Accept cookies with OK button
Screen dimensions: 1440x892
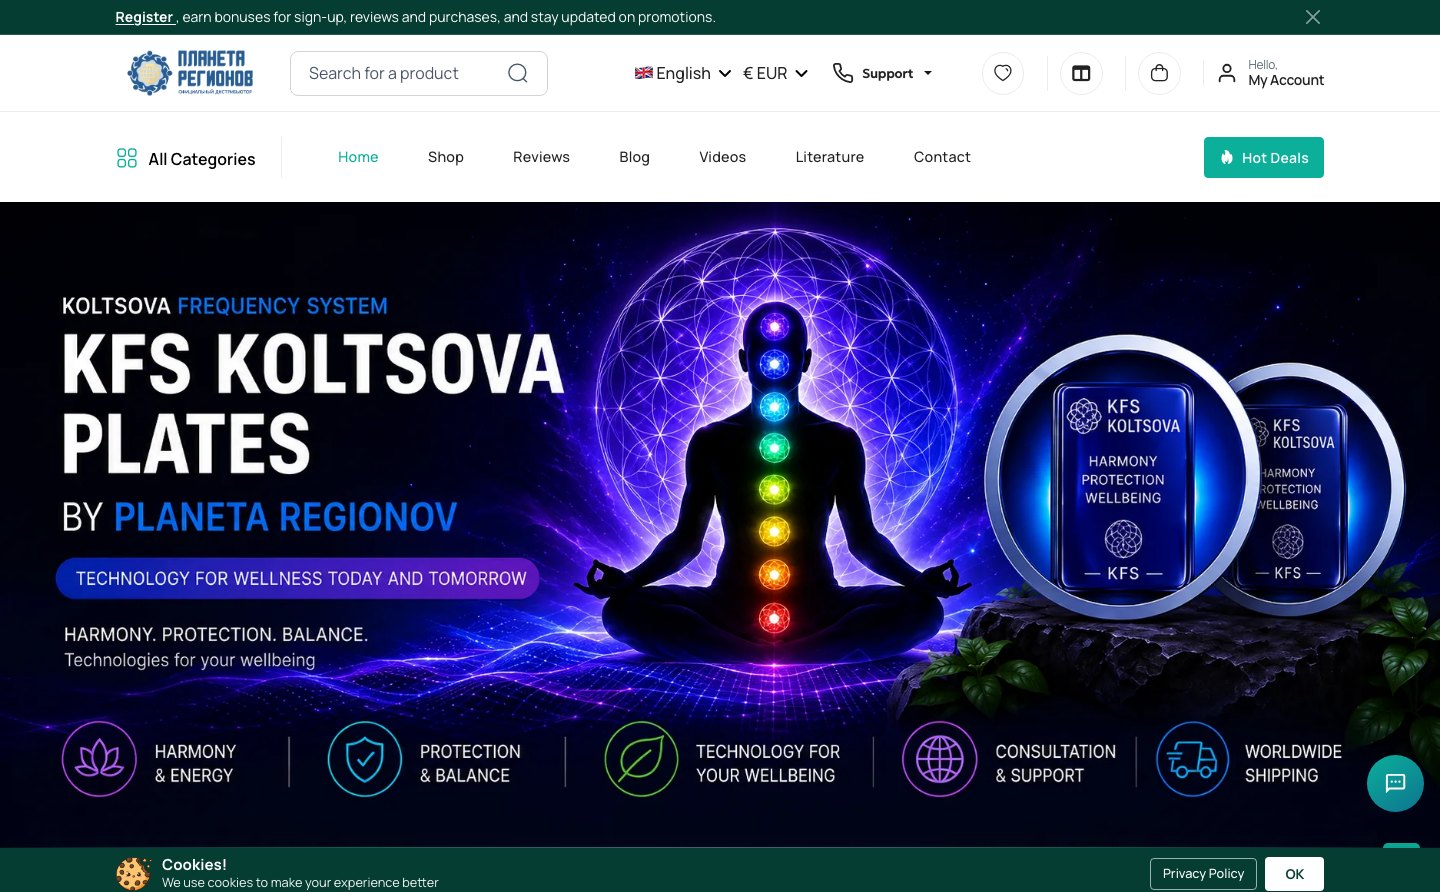[1294, 874]
